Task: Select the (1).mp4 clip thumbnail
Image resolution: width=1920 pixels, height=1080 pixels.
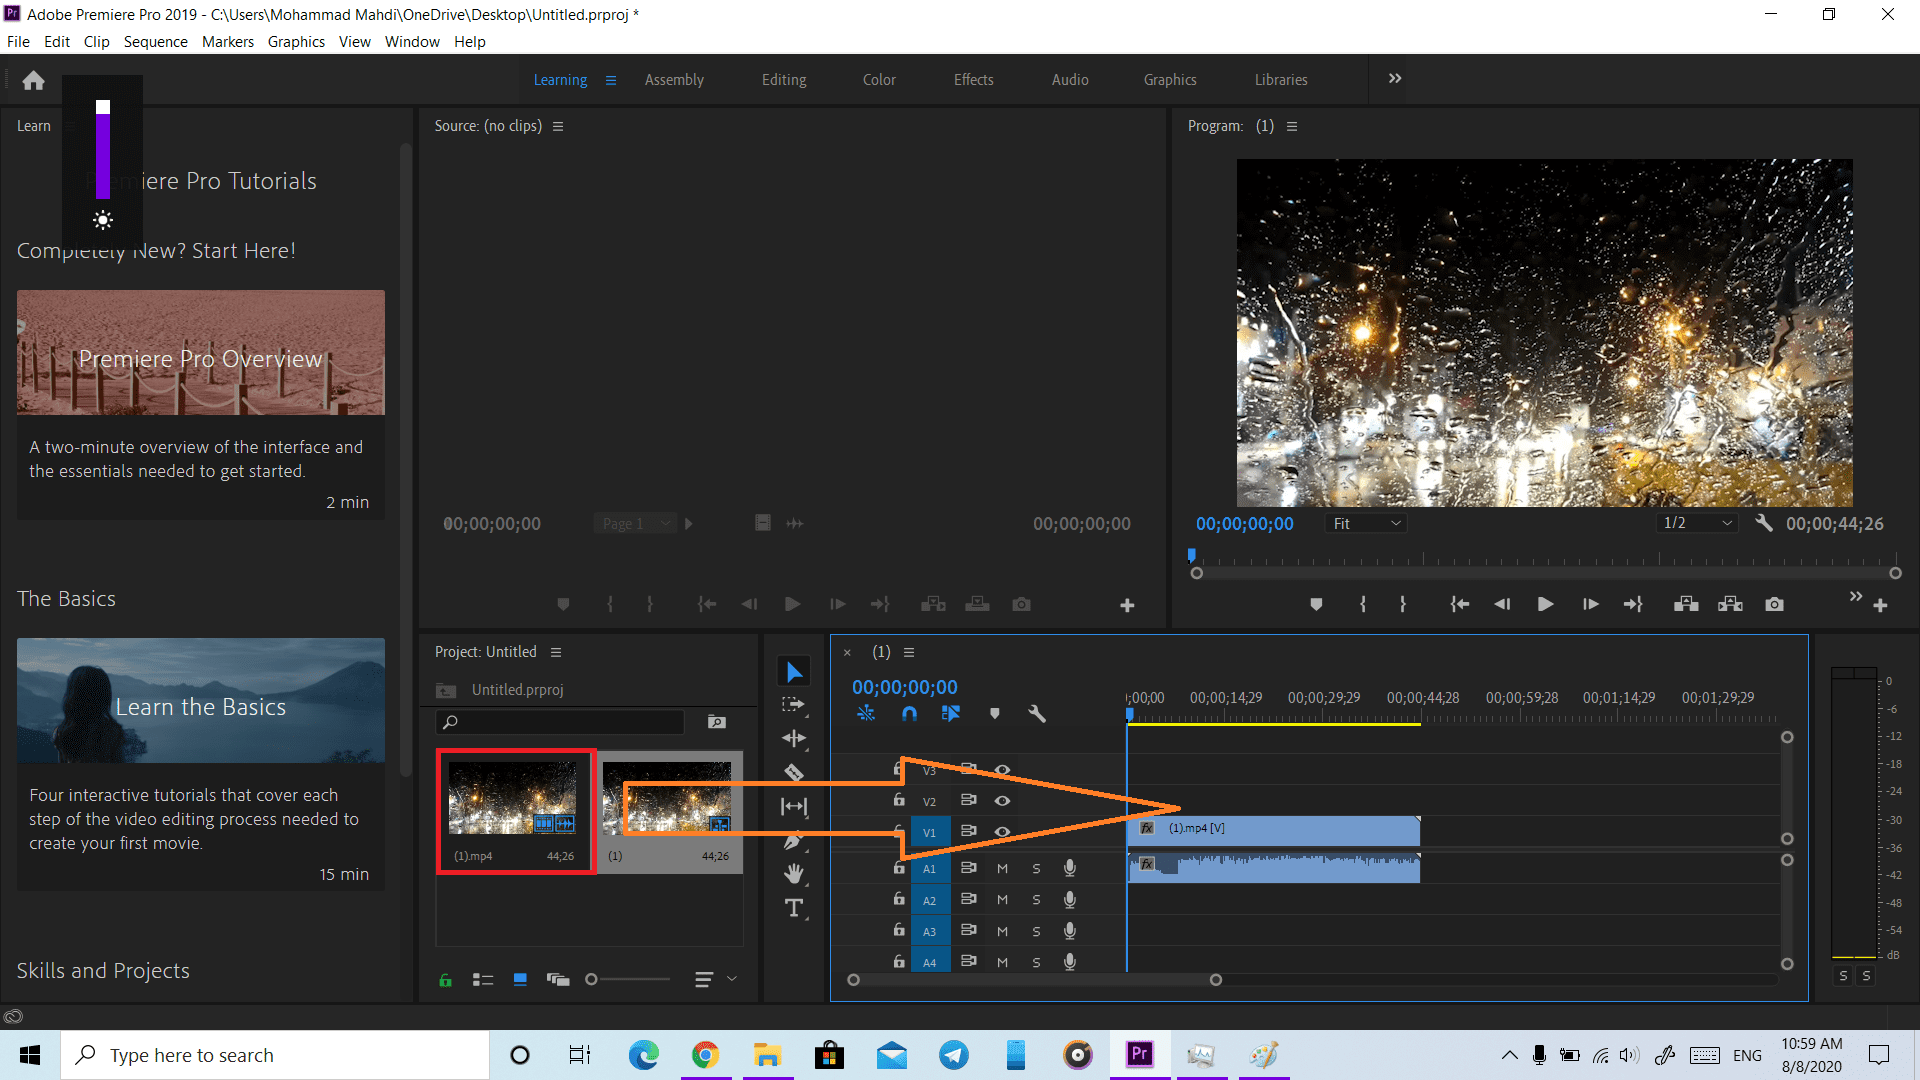Action: click(x=512, y=798)
